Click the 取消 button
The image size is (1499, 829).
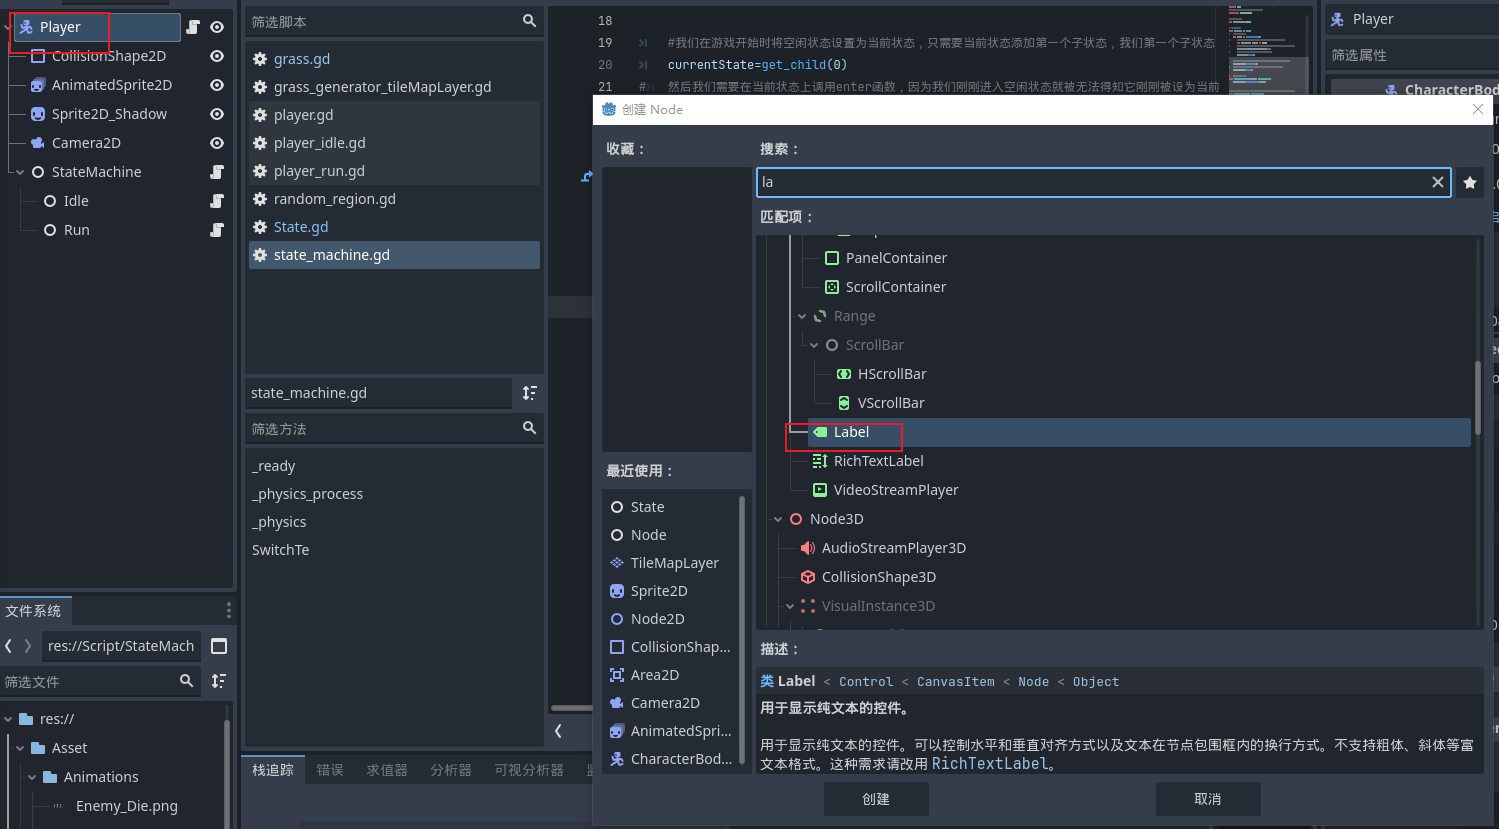point(1207,799)
